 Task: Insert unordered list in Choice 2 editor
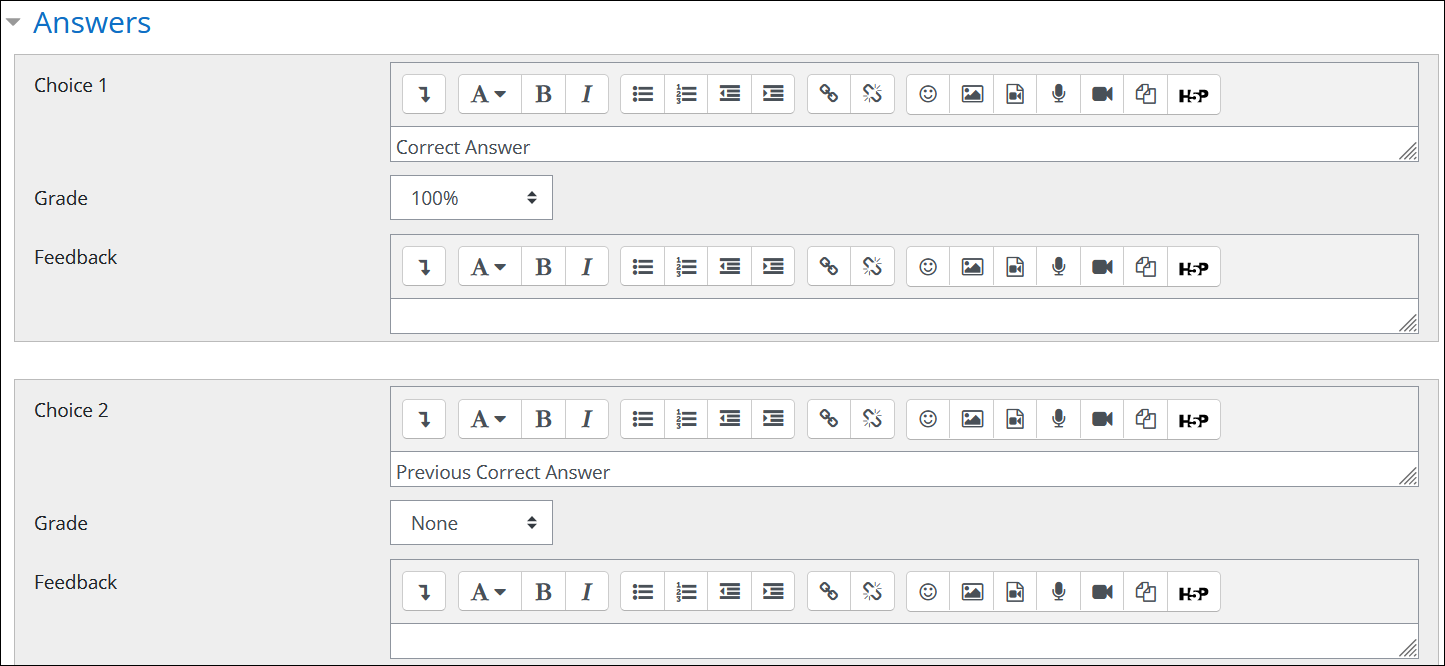click(643, 419)
